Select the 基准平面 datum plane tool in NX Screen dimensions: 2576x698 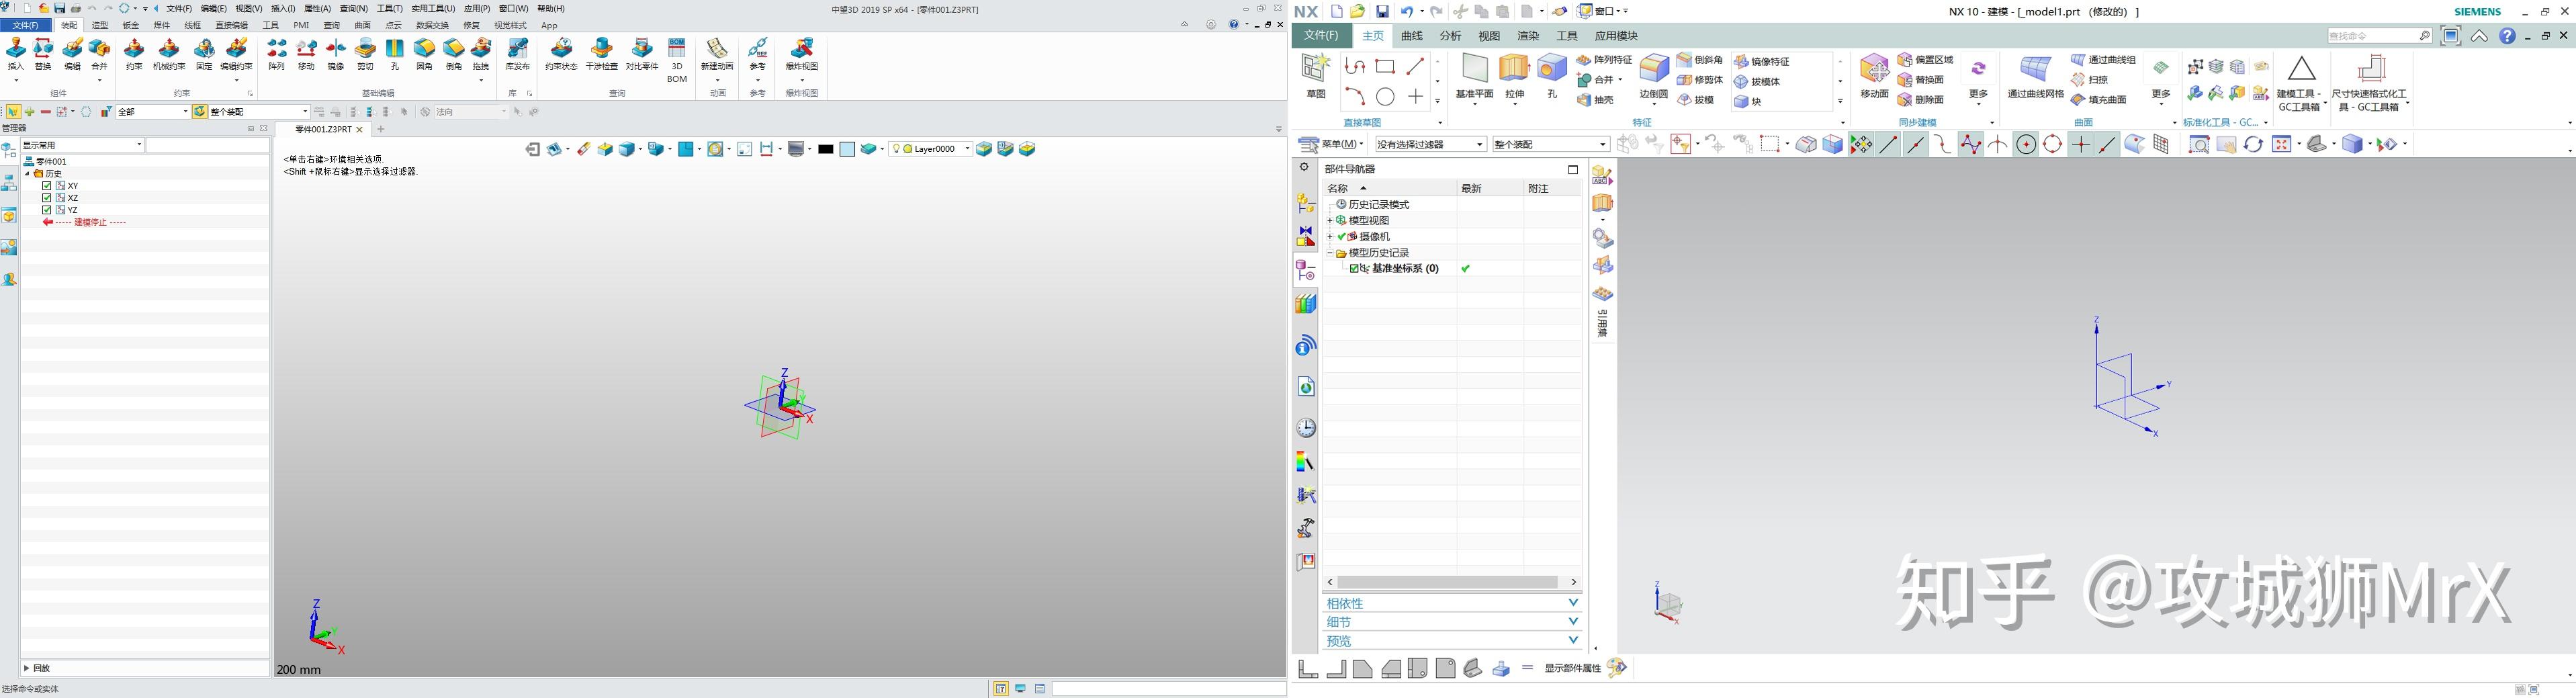(1475, 76)
